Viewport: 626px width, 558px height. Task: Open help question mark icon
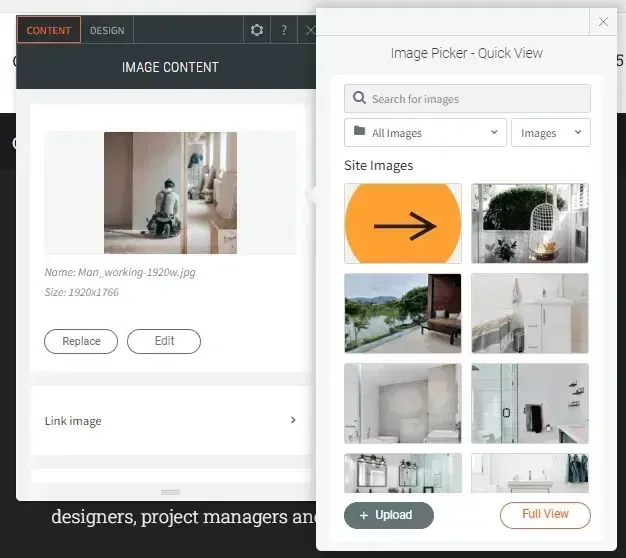[x=284, y=30]
